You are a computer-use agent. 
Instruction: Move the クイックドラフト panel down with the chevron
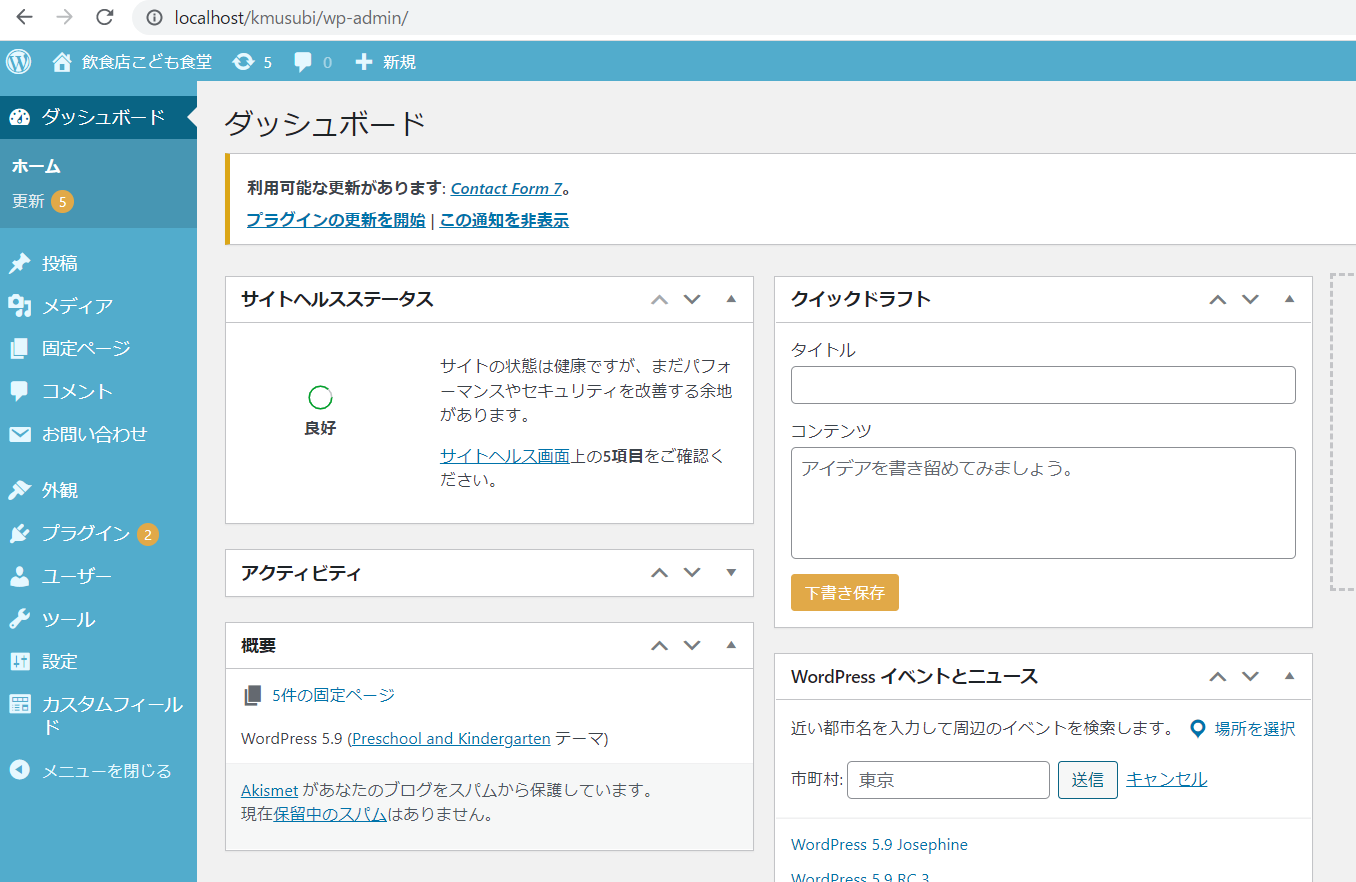tap(1250, 299)
